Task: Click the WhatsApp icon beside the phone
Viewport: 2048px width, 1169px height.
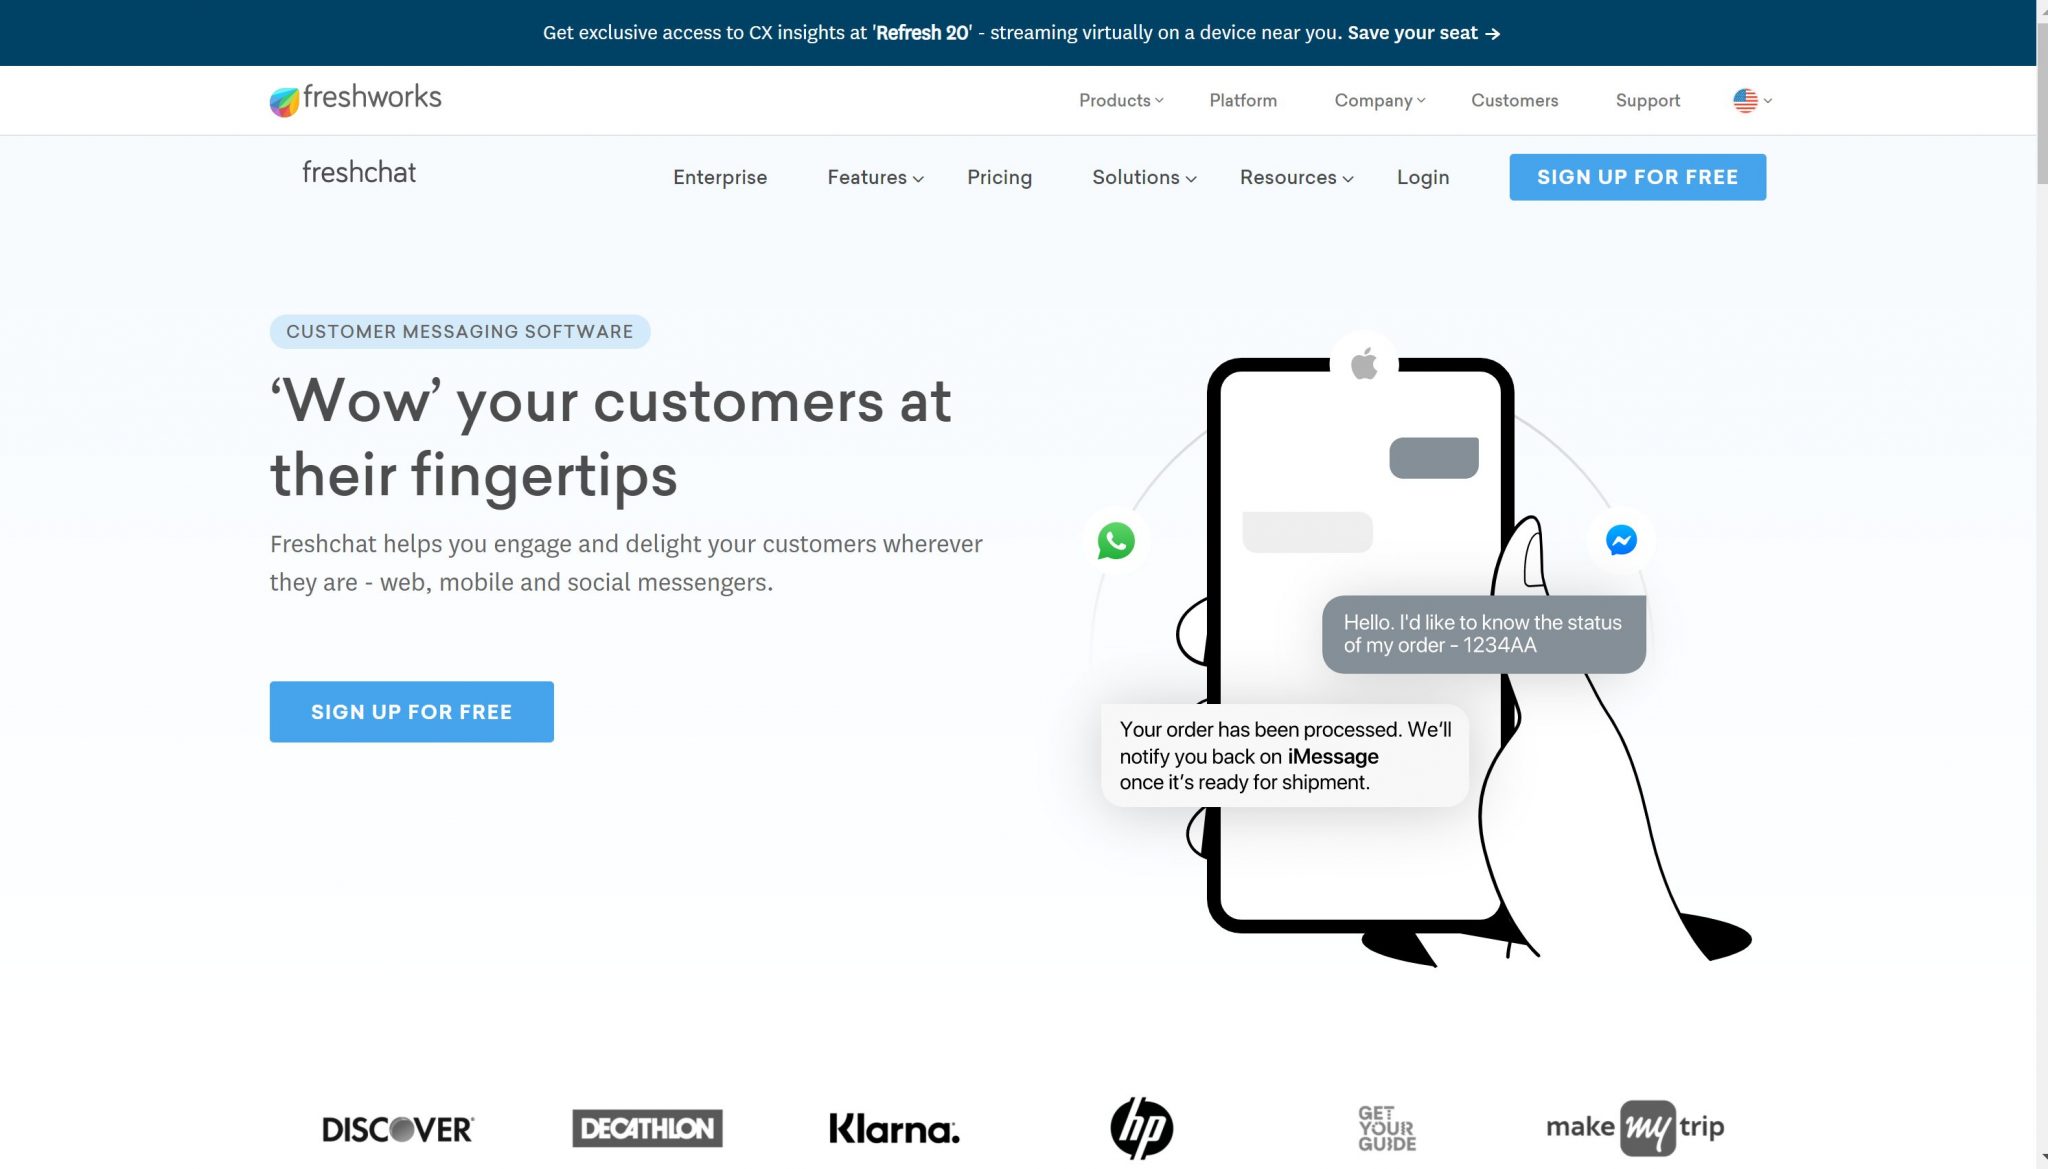Action: point(1116,541)
